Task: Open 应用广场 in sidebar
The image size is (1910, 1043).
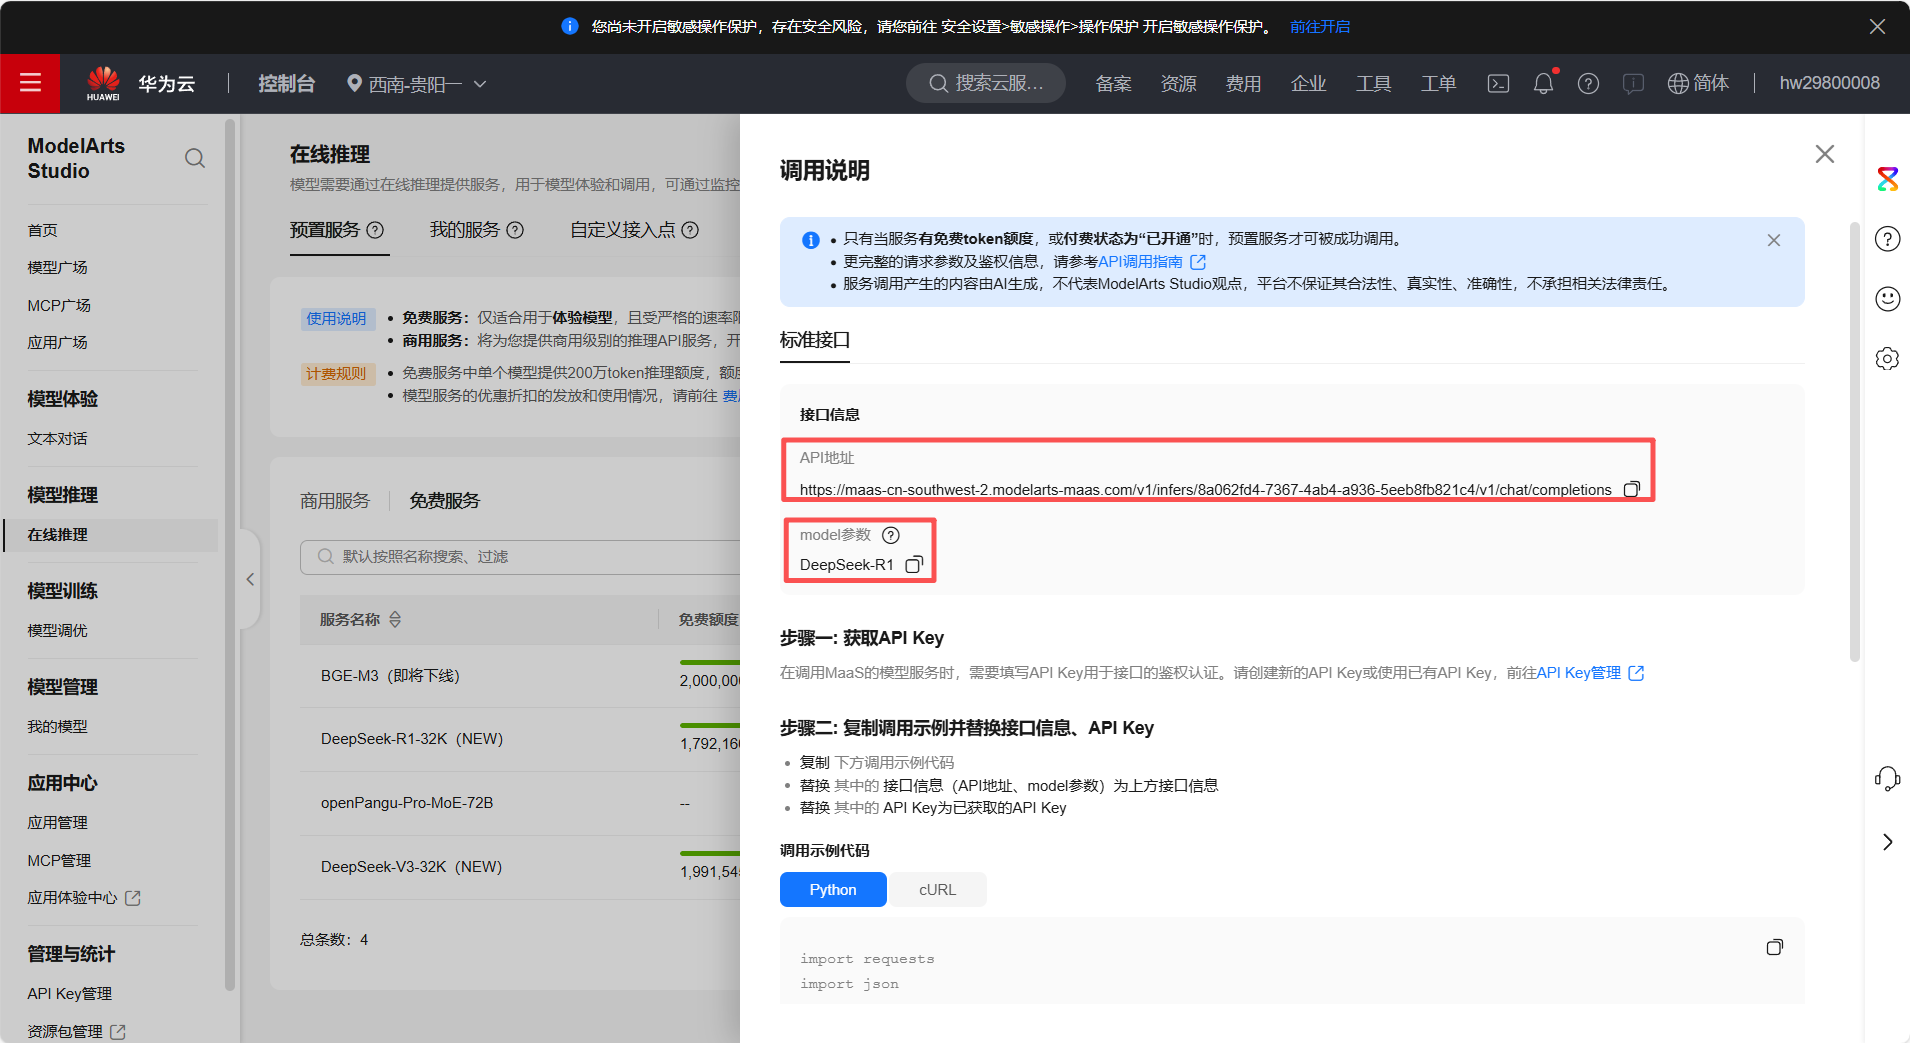Action: pyautogui.click(x=58, y=342)
